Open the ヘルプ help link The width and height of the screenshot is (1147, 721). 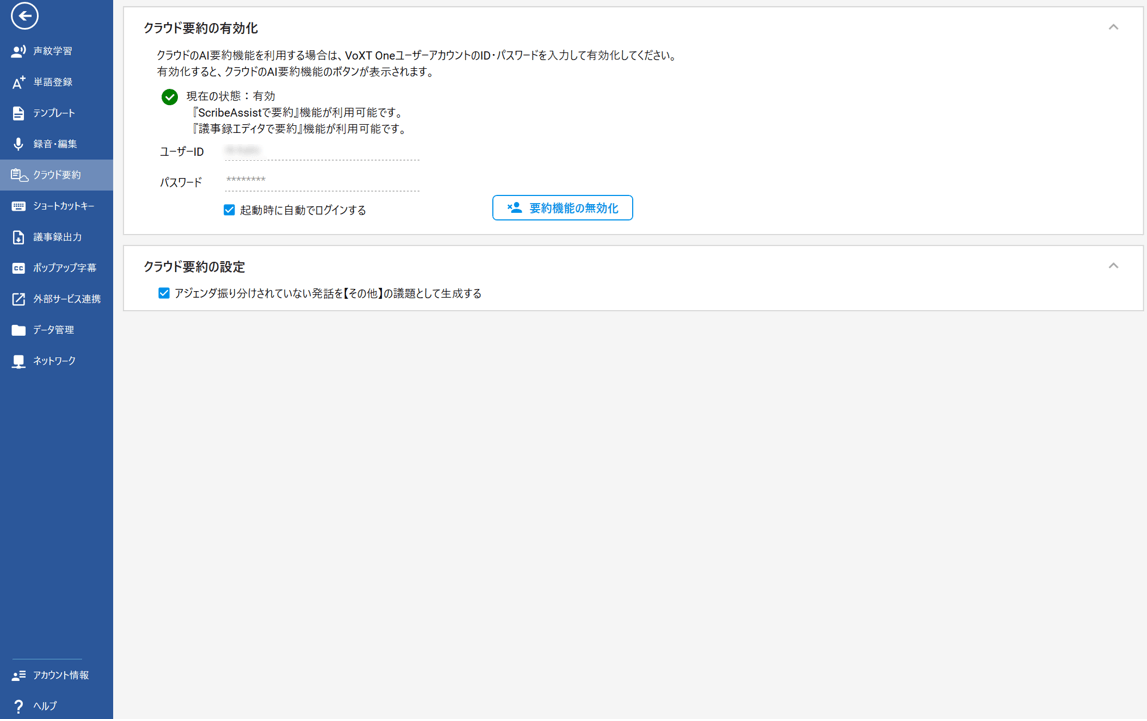click(44, 706)
